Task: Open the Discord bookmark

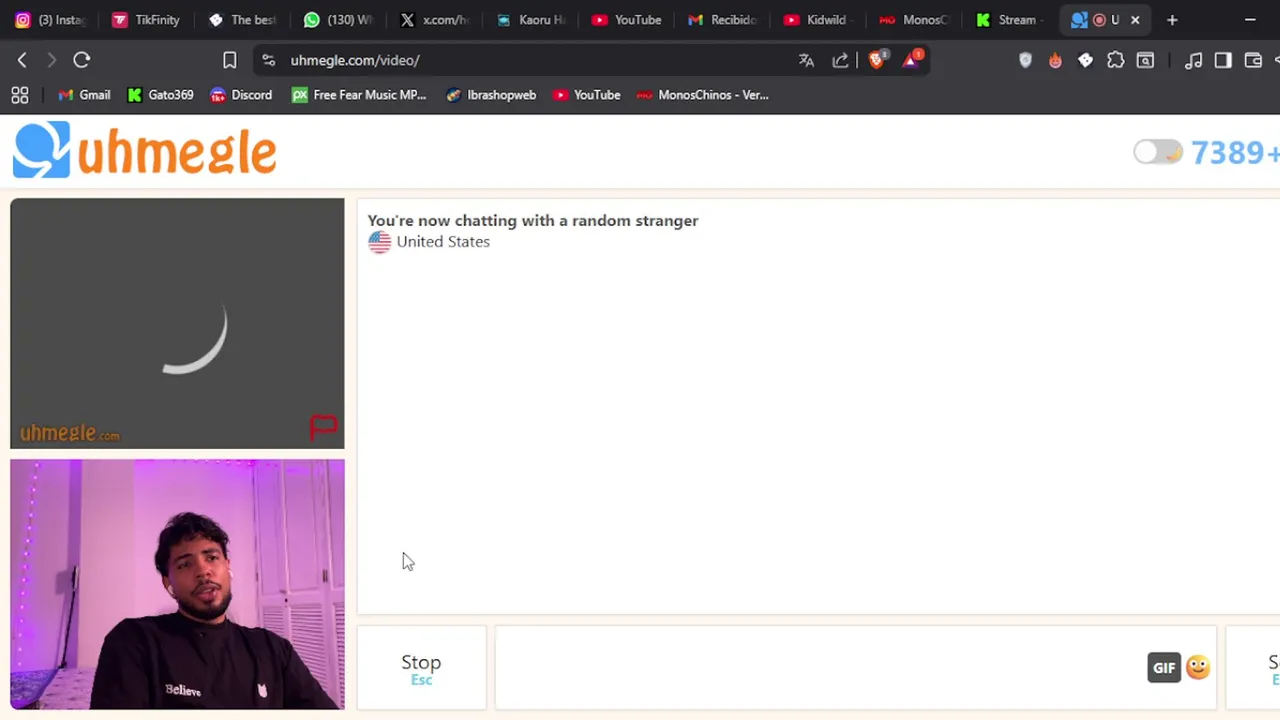Action: (241, 95)
